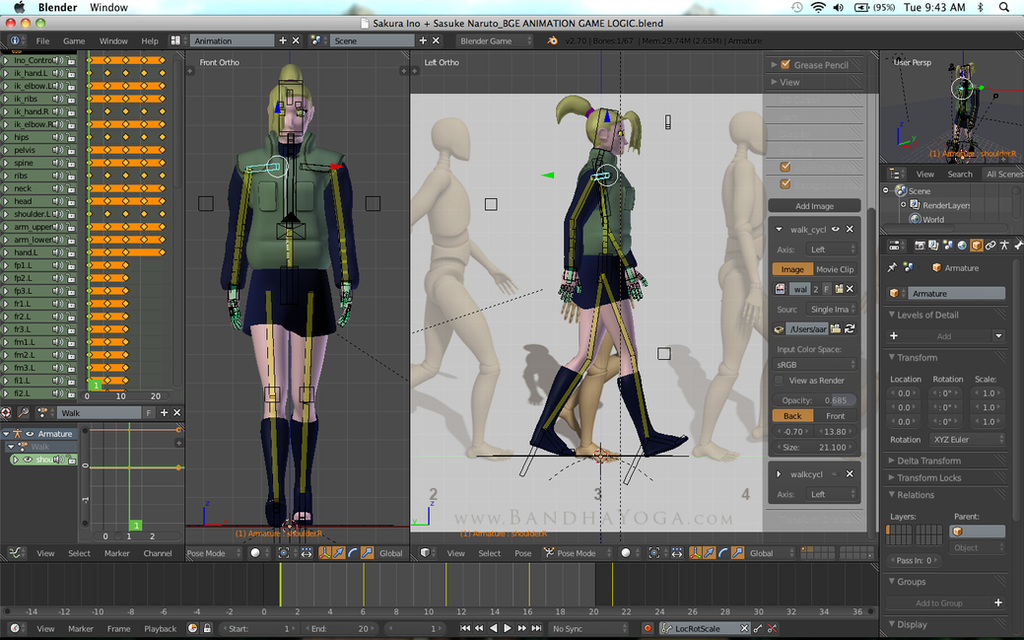Viewport: 1024px width, 640px height.
Task: Open Global orientation dropdown in Left Ortho header
Action: (x=771, y=553)
